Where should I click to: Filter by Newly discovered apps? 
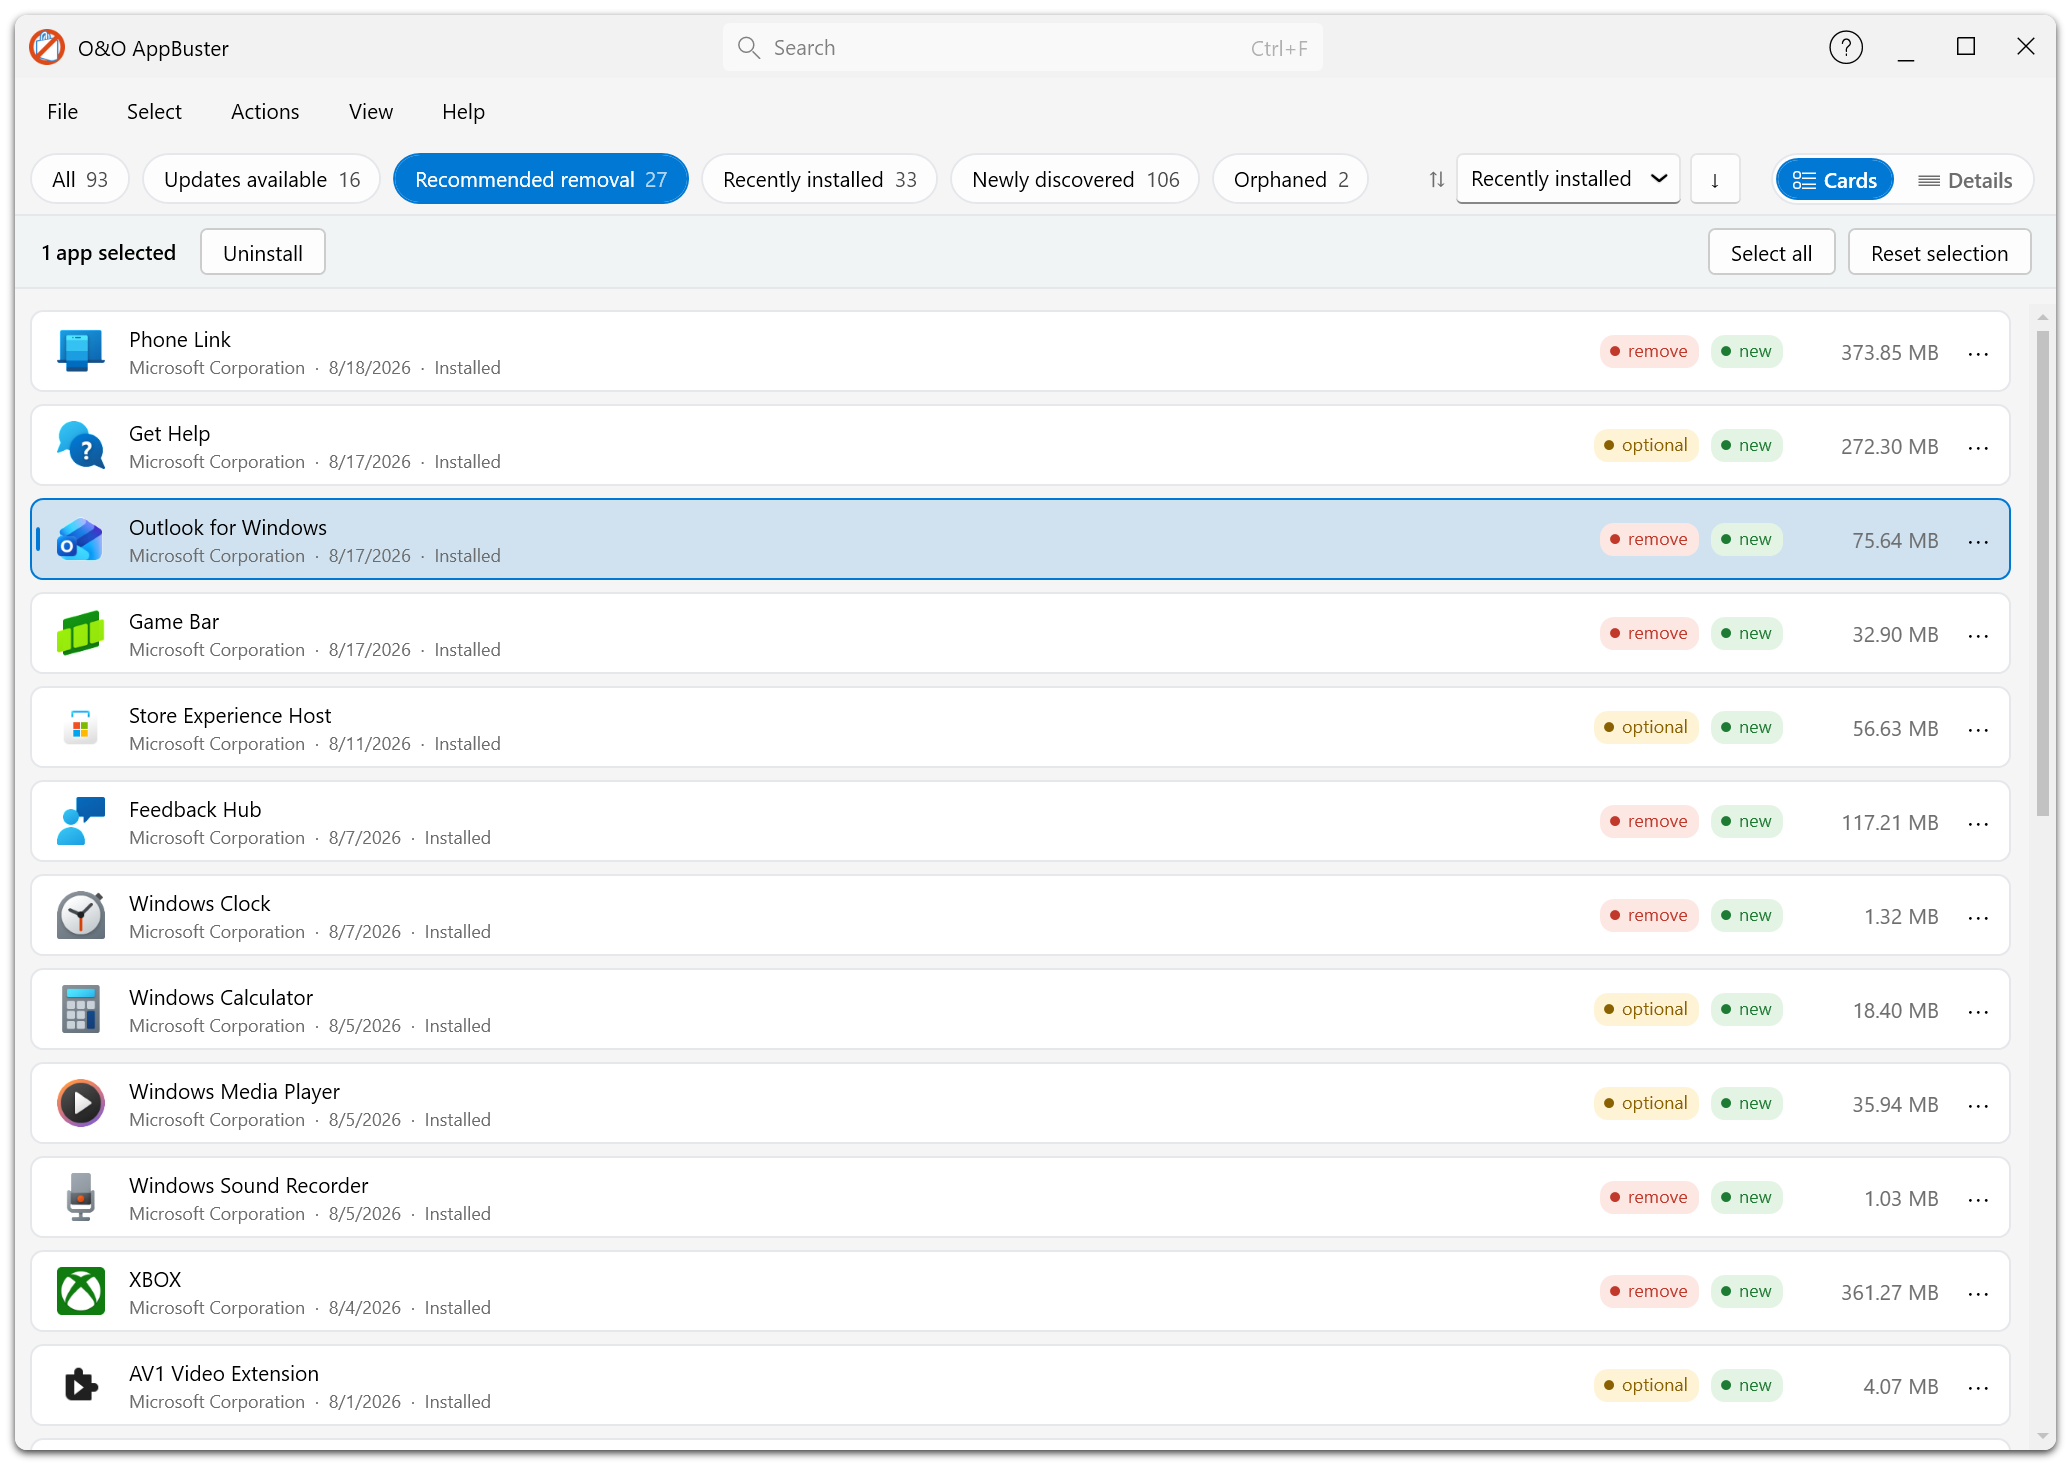pos(1075,179)
